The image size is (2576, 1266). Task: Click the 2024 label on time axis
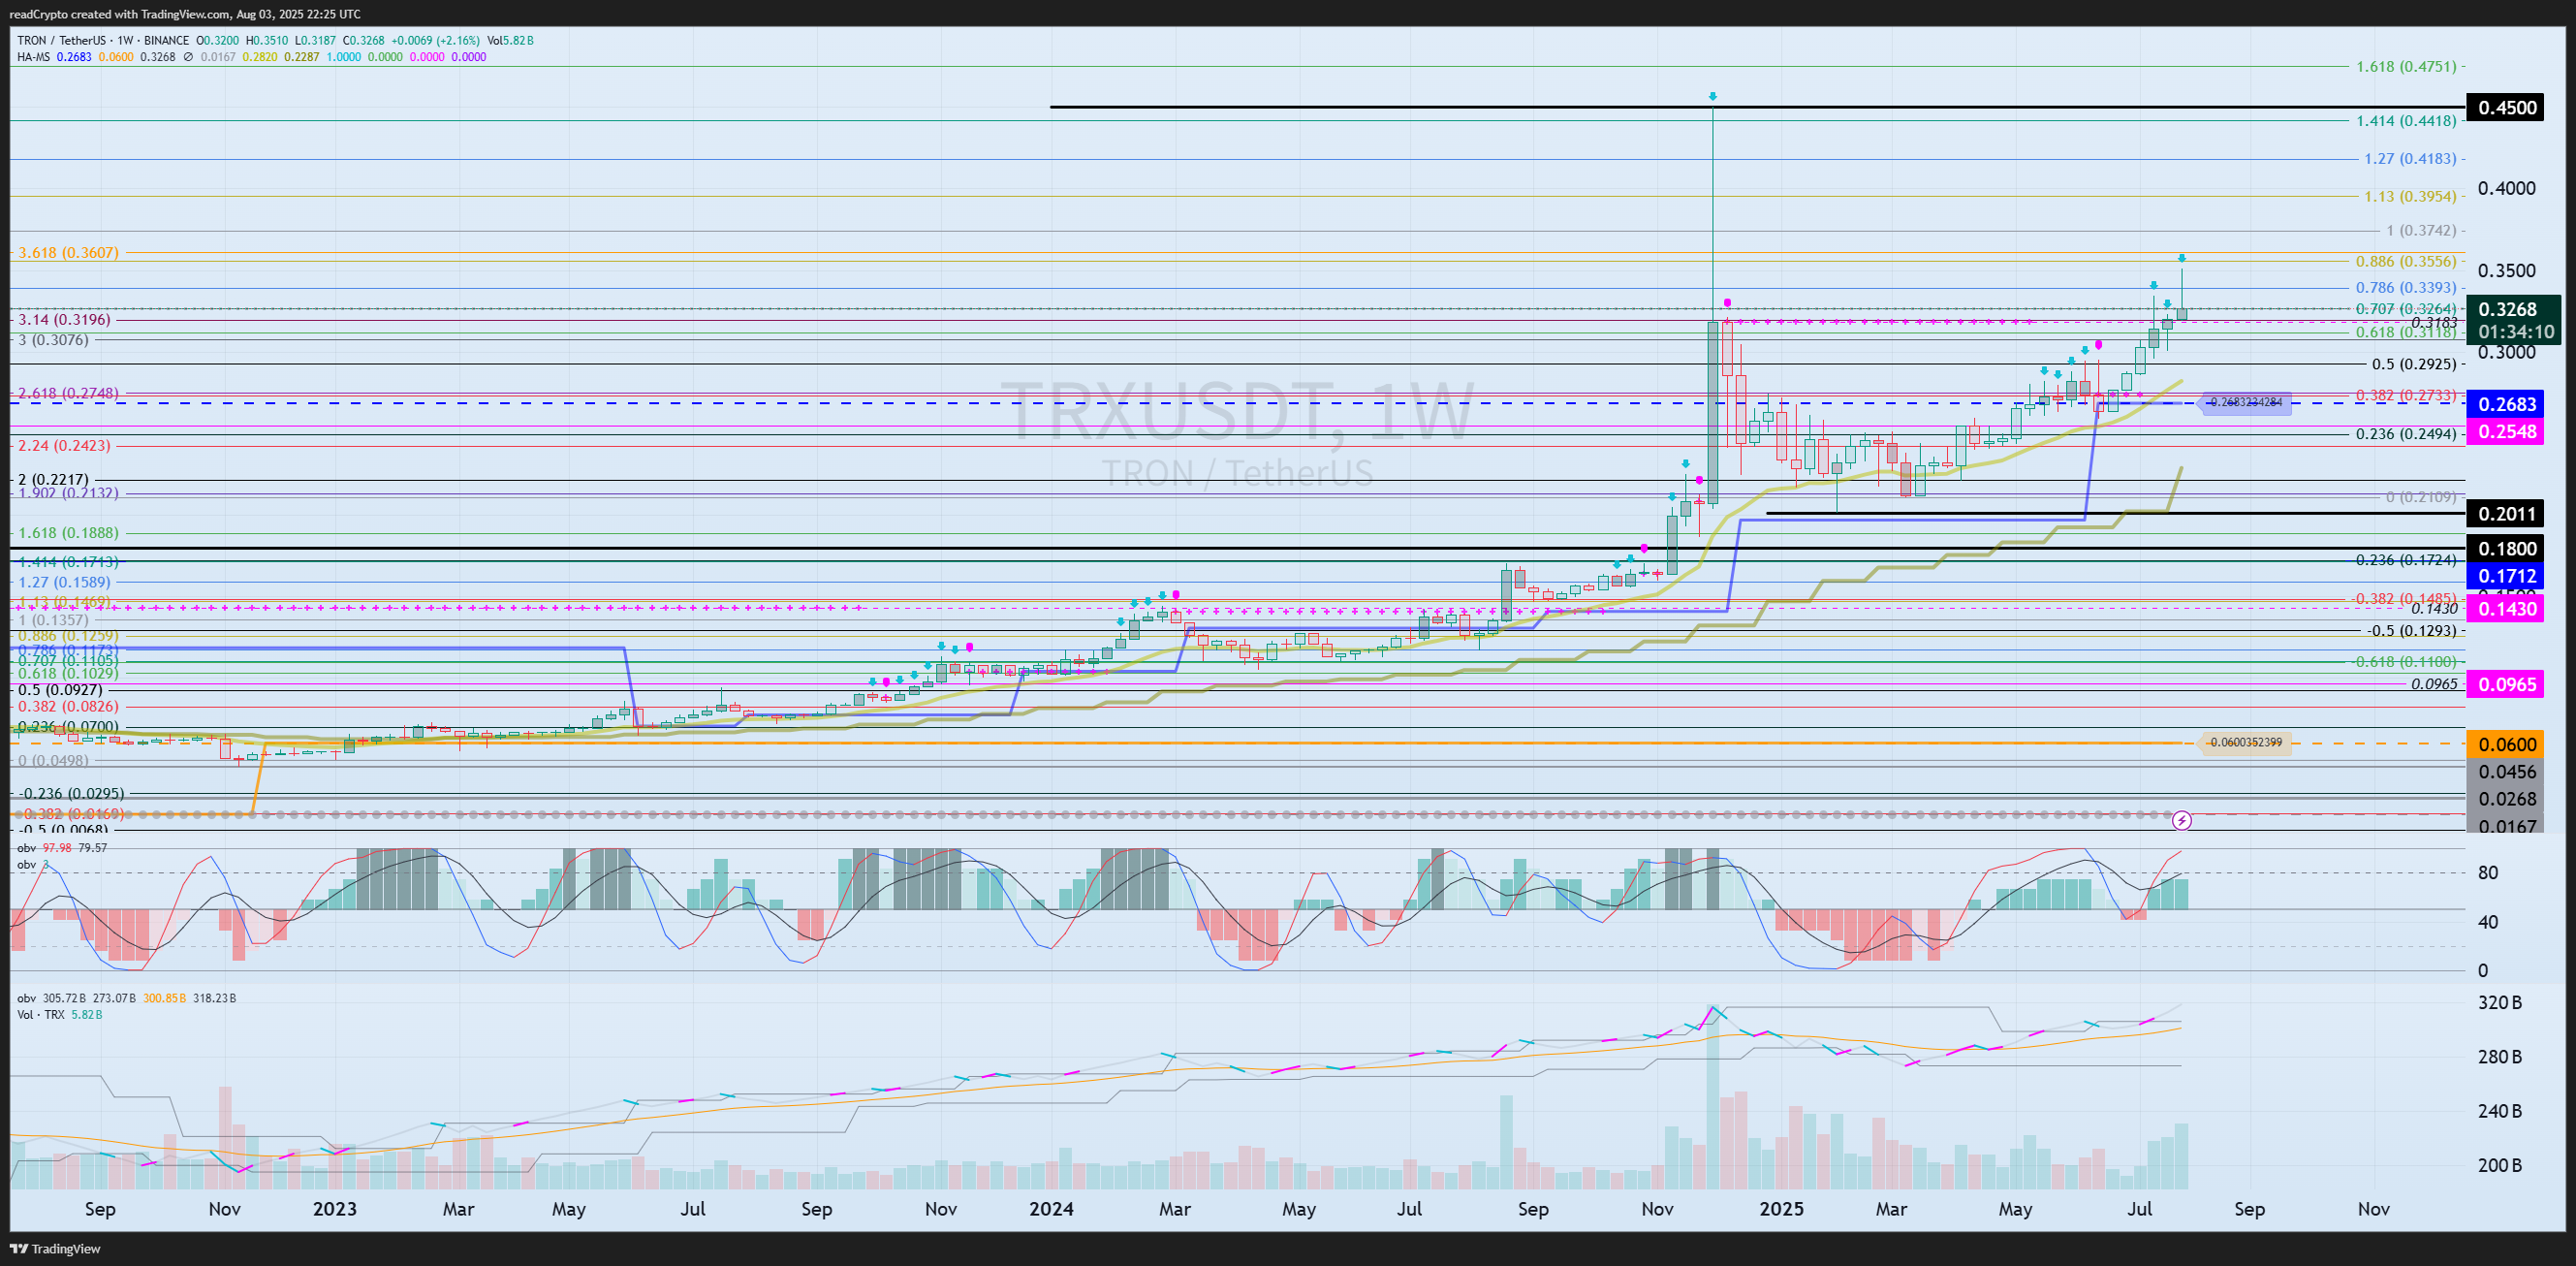coord(1052,1209)
